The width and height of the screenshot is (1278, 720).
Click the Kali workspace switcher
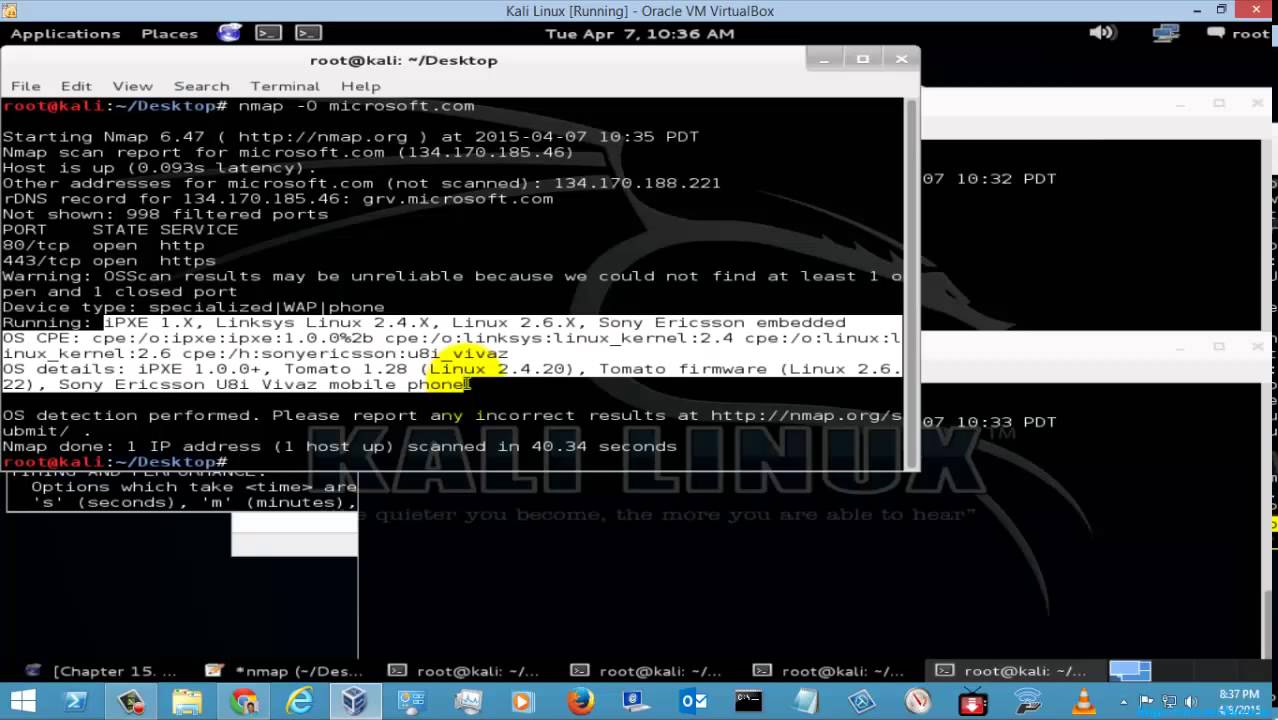[x=1130, y=671]
